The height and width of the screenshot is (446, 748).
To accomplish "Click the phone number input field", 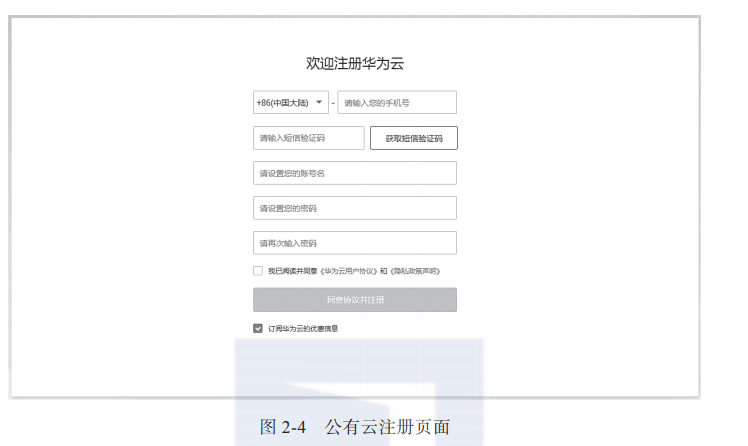I will pyautogui.click(x=397, y=103).
